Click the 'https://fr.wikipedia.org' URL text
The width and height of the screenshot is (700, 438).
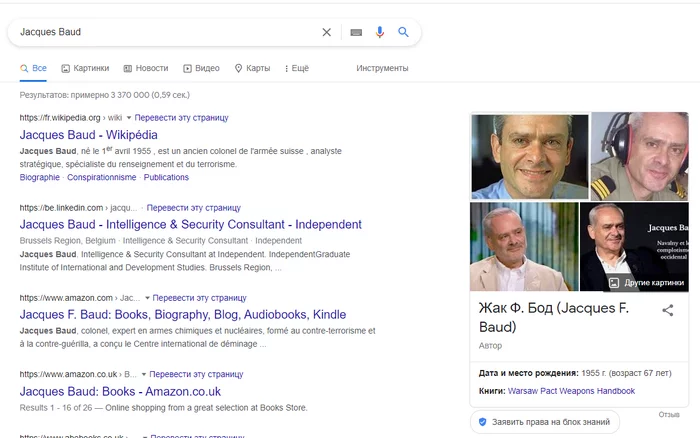[x=60, y=118]
